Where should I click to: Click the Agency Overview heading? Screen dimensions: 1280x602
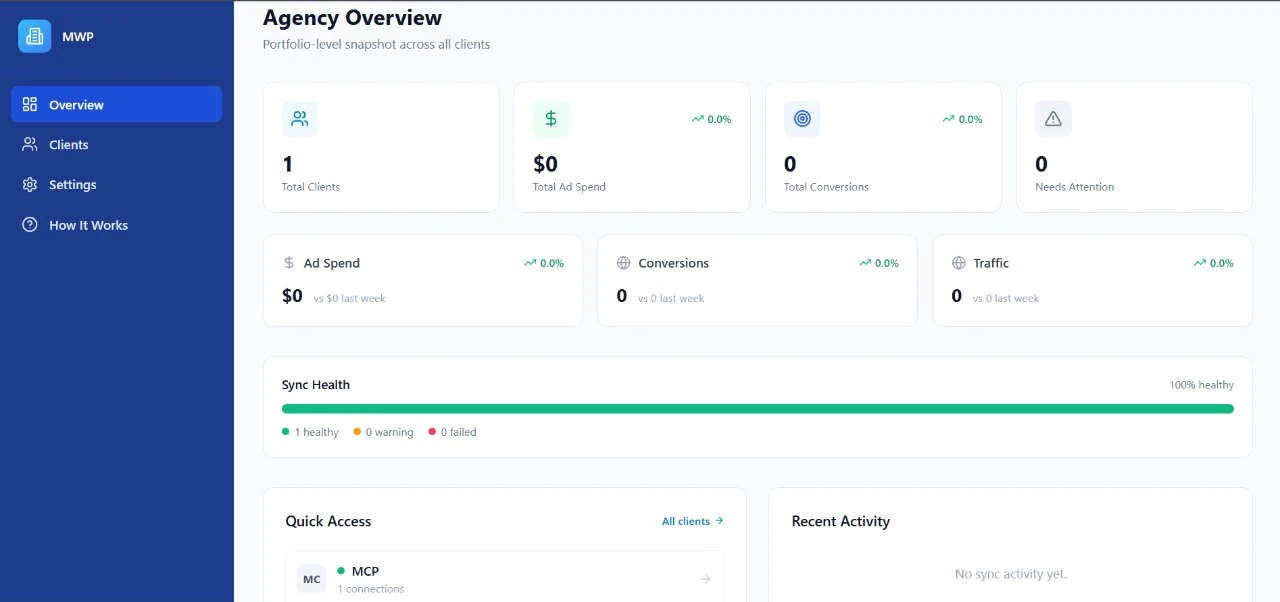tap(352, 17)
